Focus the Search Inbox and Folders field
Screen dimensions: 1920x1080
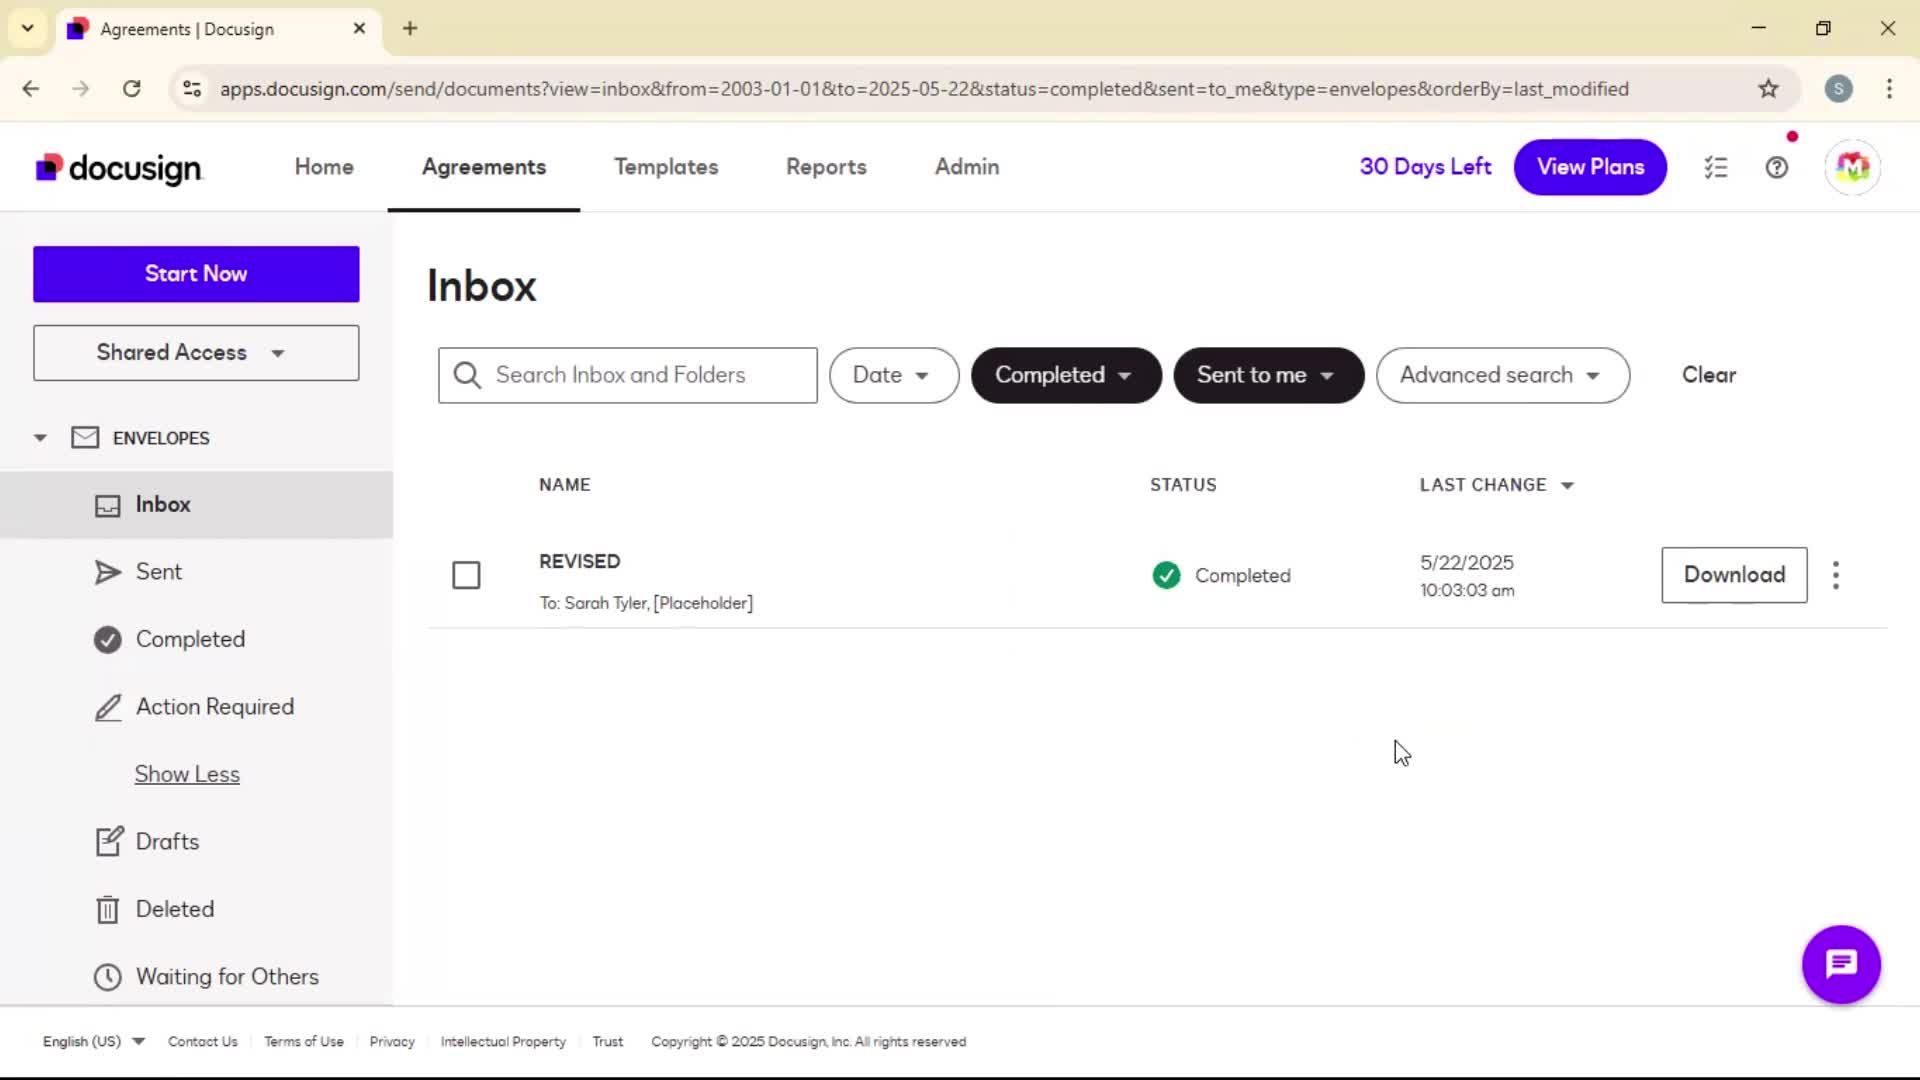pyautogui.click(x=628, y=375)
